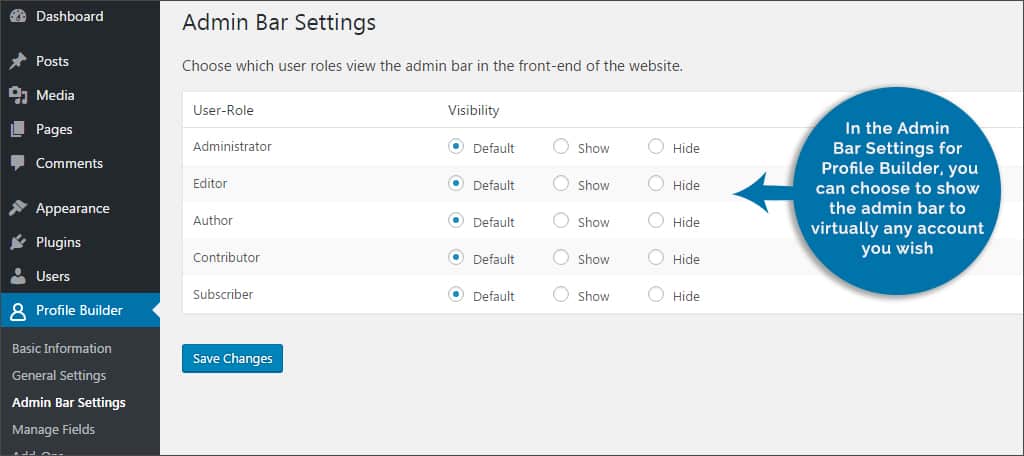
Task: Select Default for Author role
Action: pos(456,220)
